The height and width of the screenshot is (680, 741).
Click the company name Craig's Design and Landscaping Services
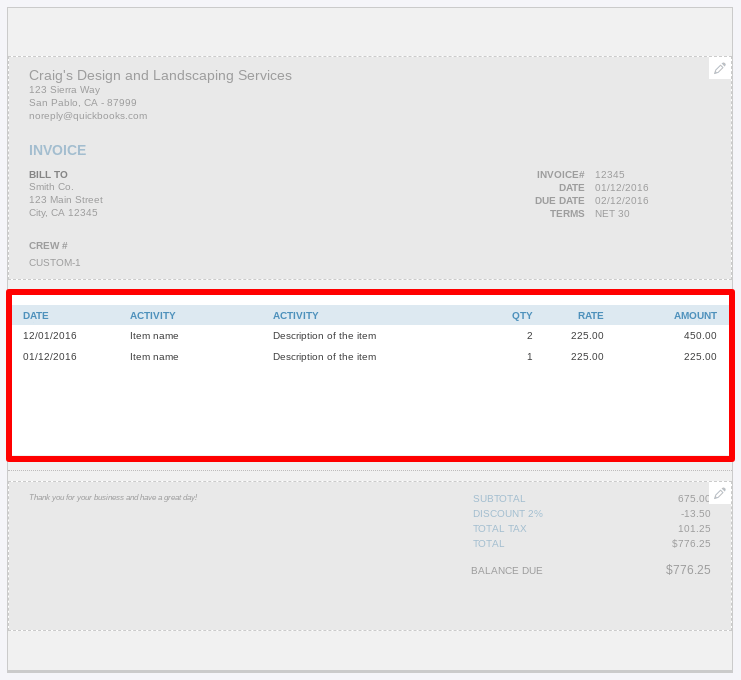click(x=160, y=76)
